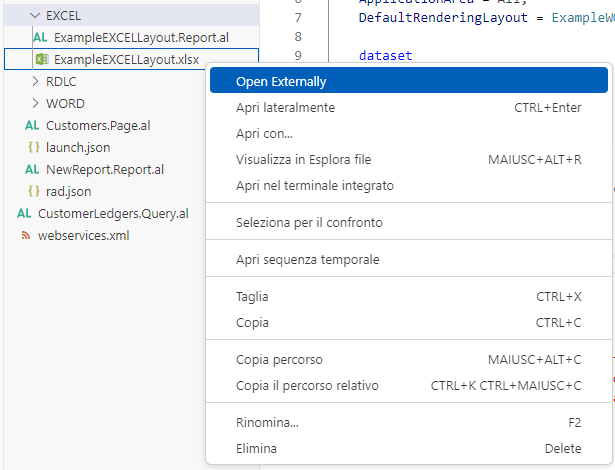Click the AL icon of Customers.Page.al

pos(32,126)
